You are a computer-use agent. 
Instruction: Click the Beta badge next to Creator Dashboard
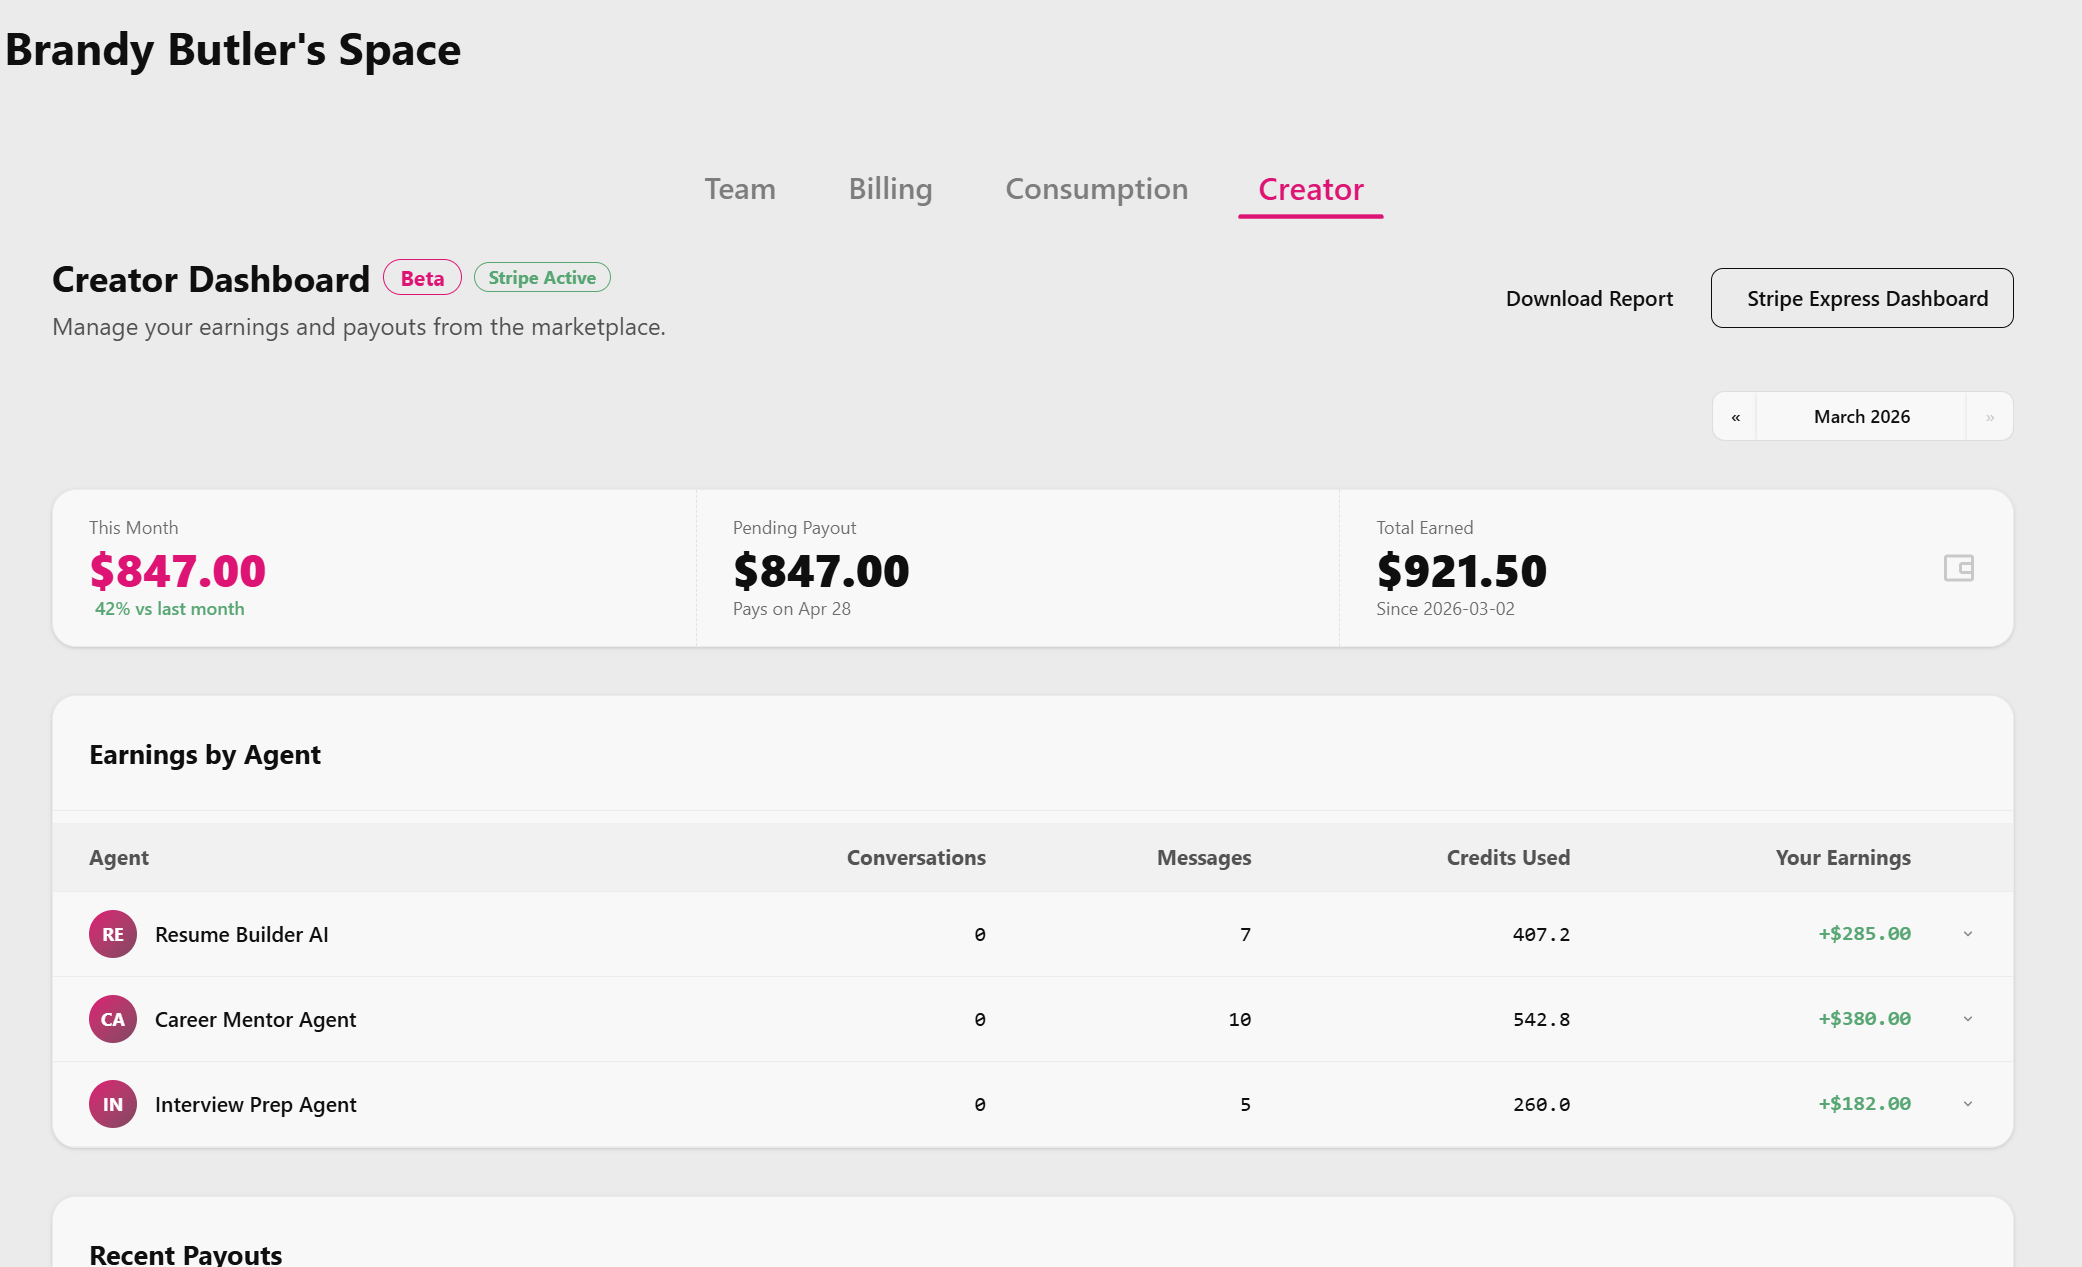(421, 277)
